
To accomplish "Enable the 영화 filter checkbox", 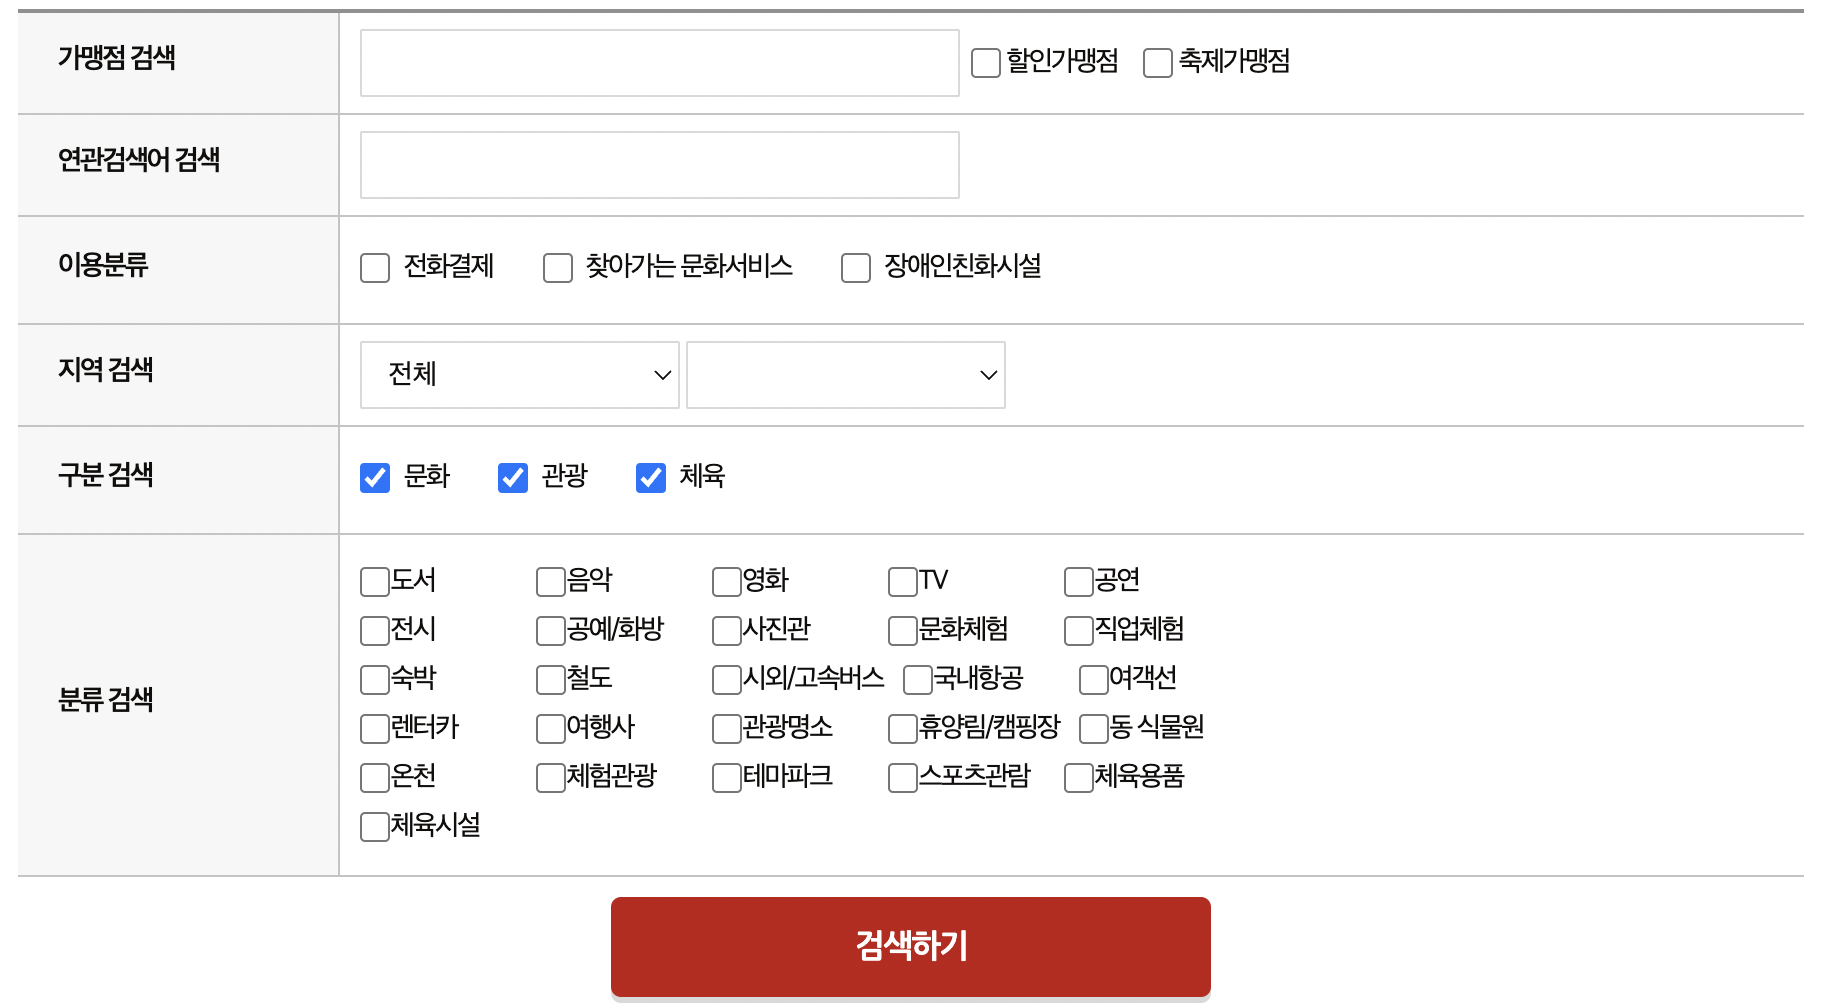I will (726, 581).
